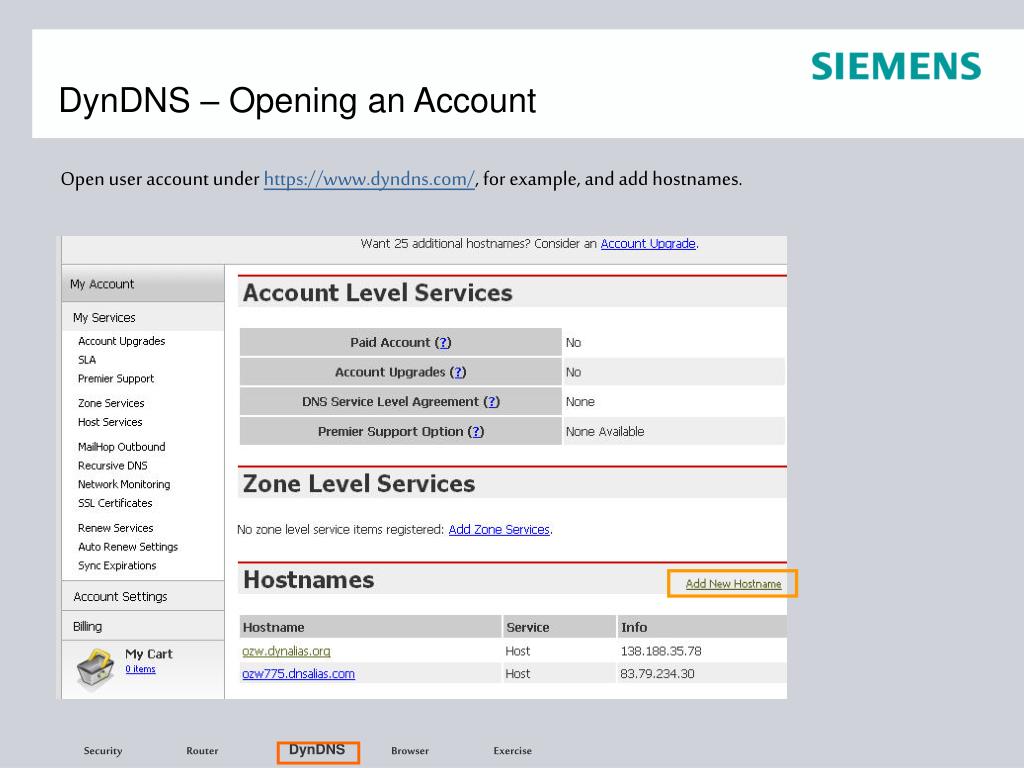Open help for DNS Service Level Agreement

click(492, 402)
